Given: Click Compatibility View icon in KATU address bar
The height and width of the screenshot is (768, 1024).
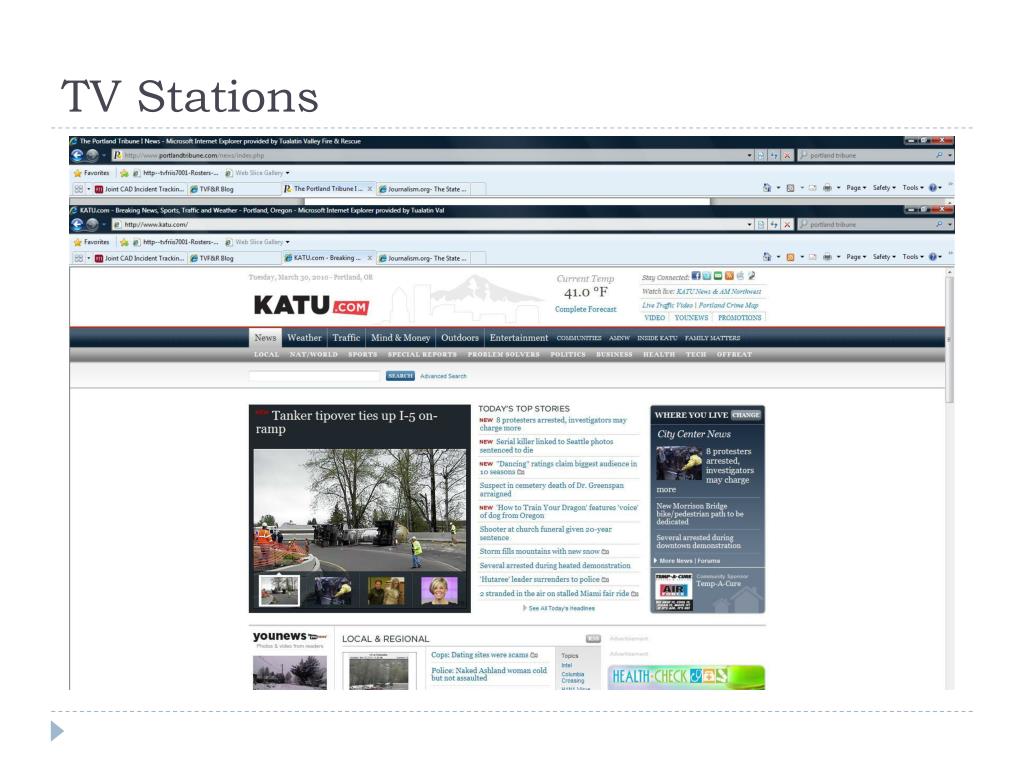Looking at the screenshot, I should pyautogui.click(x=761, y=224).
